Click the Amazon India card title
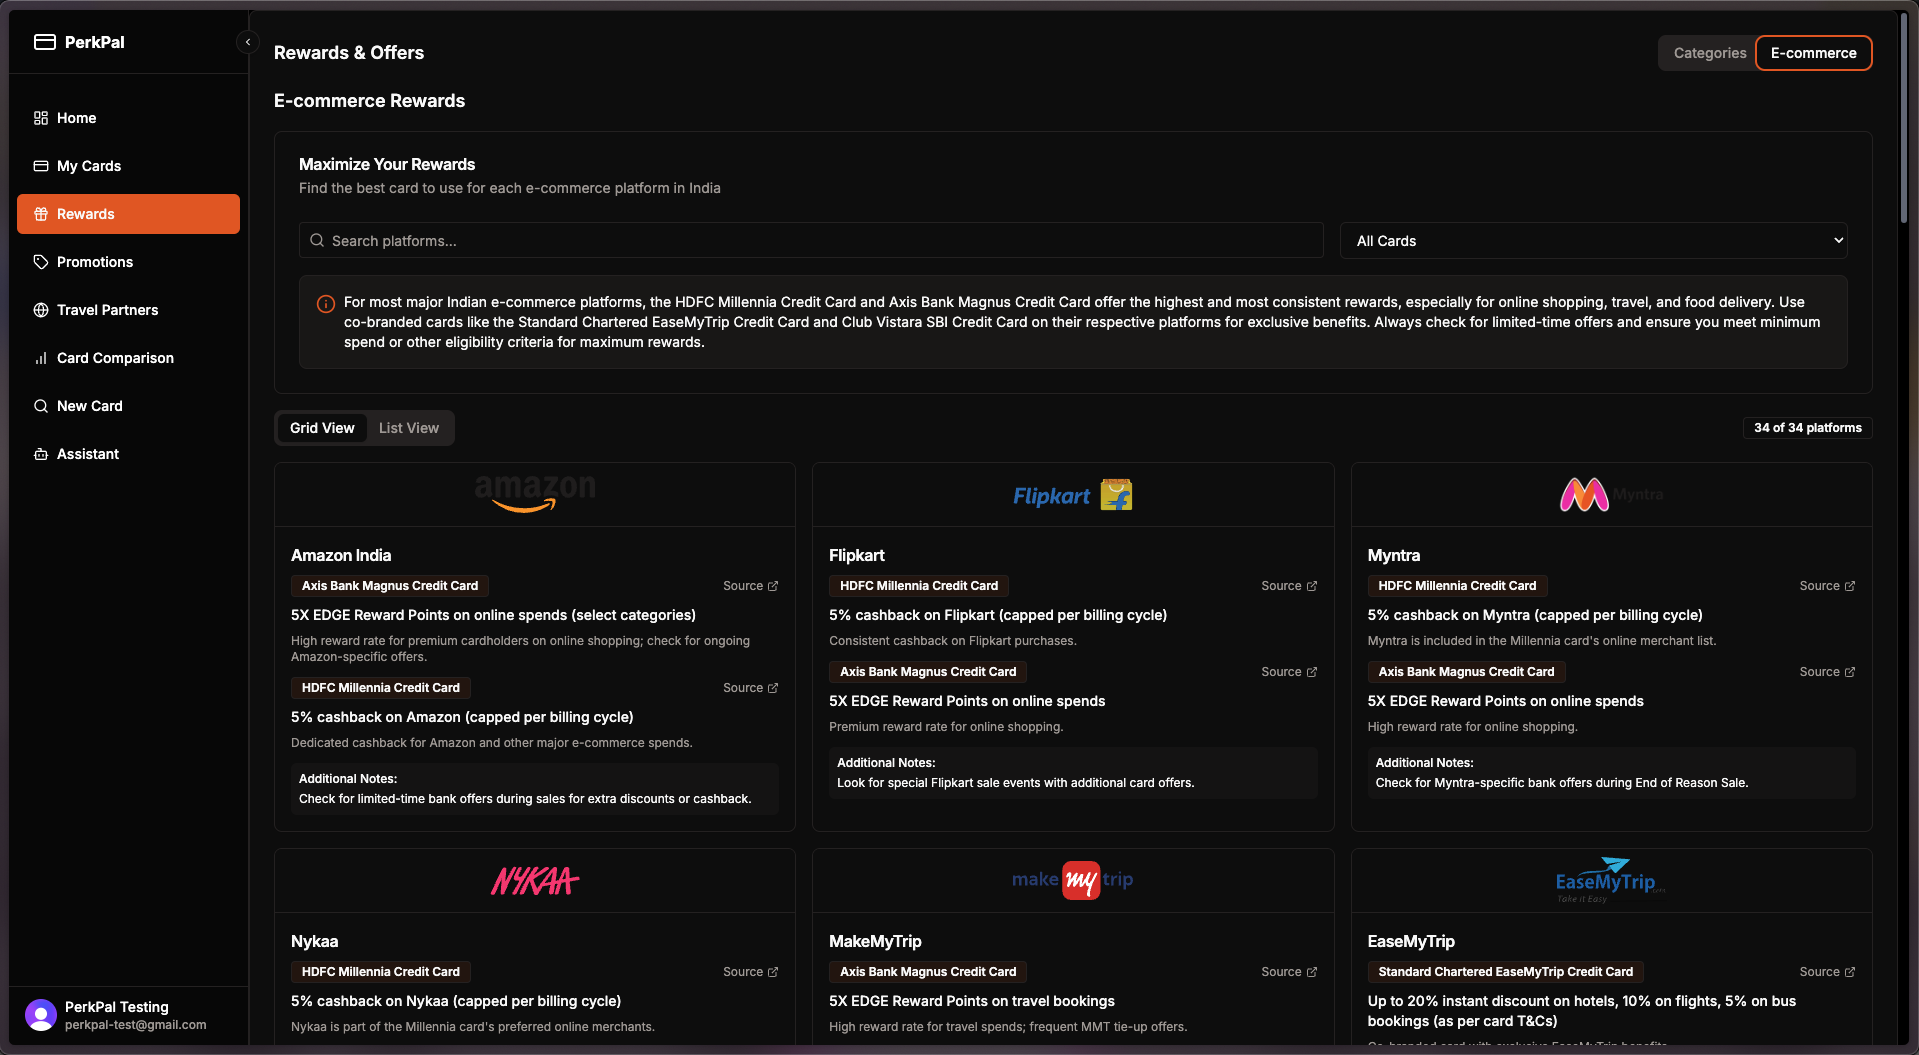 click(341, 555)
